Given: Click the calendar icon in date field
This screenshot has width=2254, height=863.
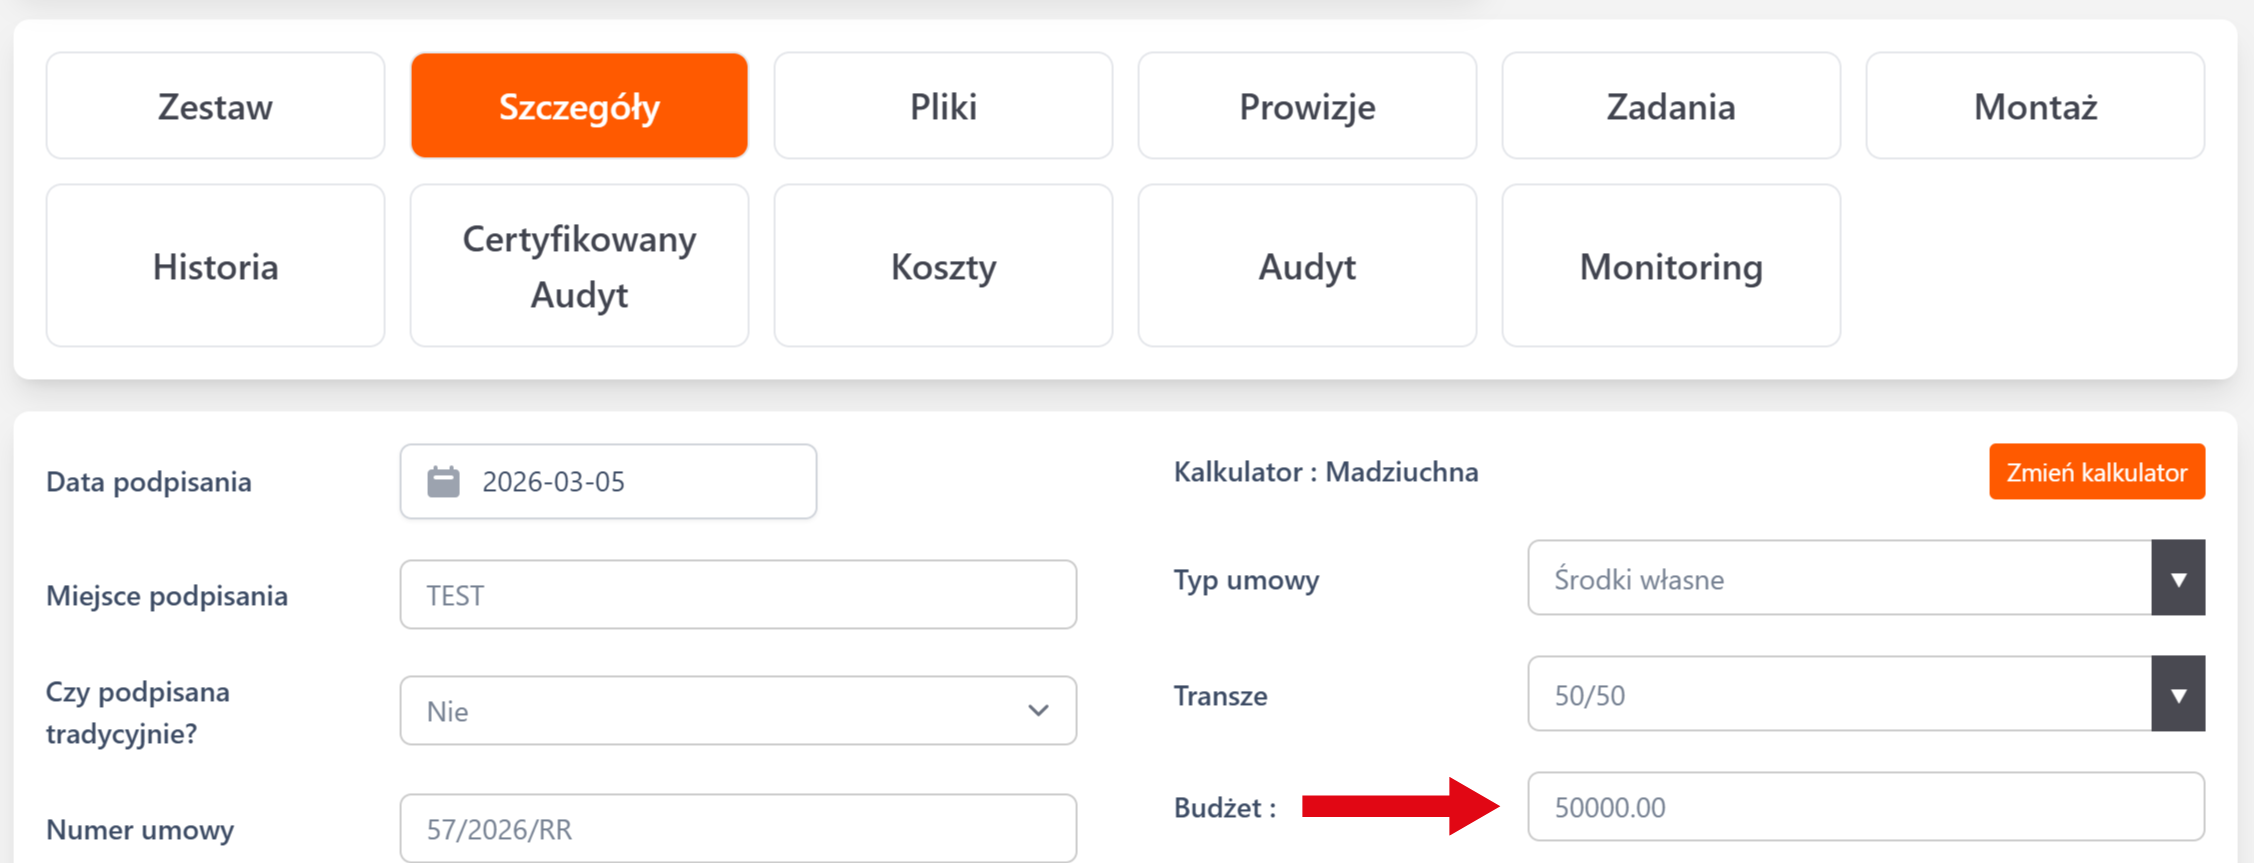Looking at the screenshot, I should [x=443, y=482].
